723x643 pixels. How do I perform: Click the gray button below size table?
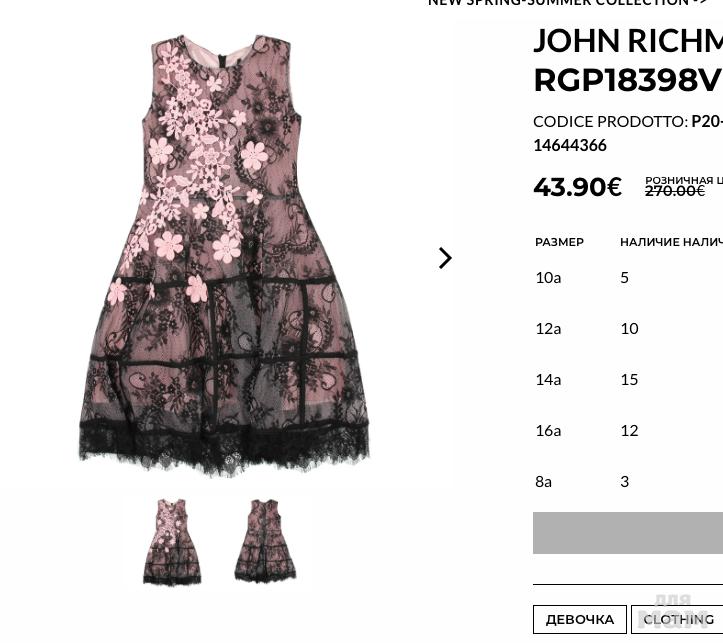point(628,533)
